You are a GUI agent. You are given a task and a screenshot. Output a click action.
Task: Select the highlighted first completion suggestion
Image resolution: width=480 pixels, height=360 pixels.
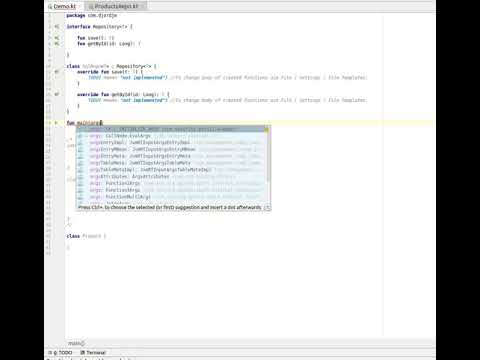click(171, 129)
